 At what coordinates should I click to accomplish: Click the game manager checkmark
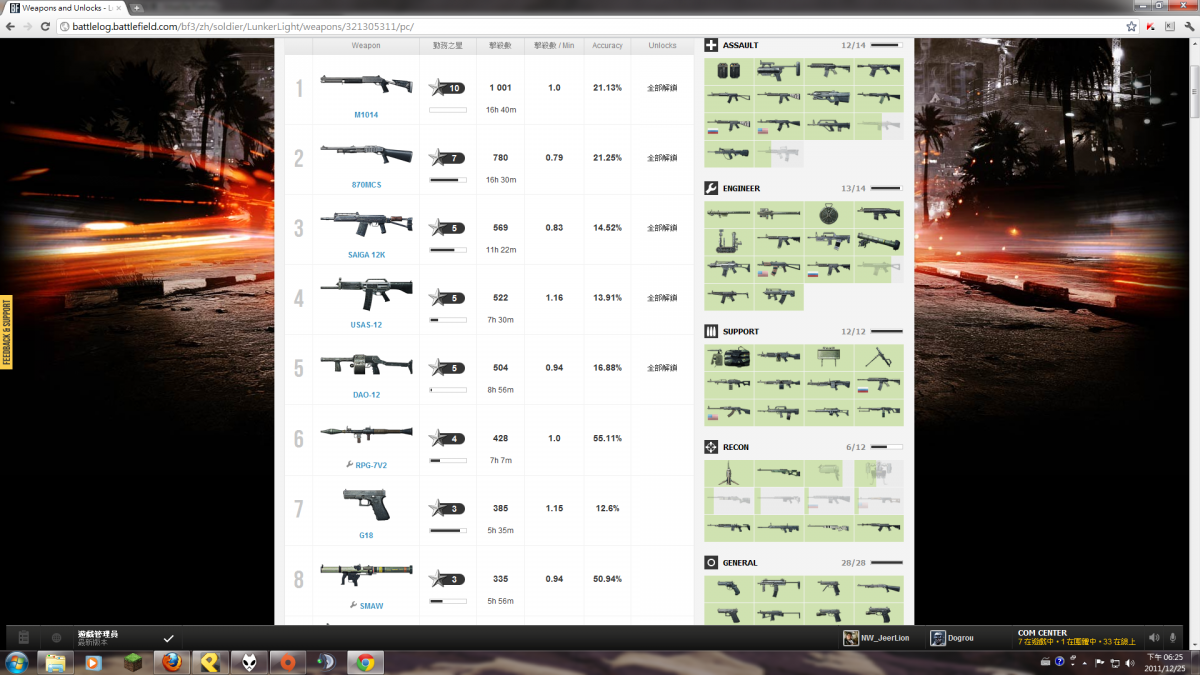(168, 638)
